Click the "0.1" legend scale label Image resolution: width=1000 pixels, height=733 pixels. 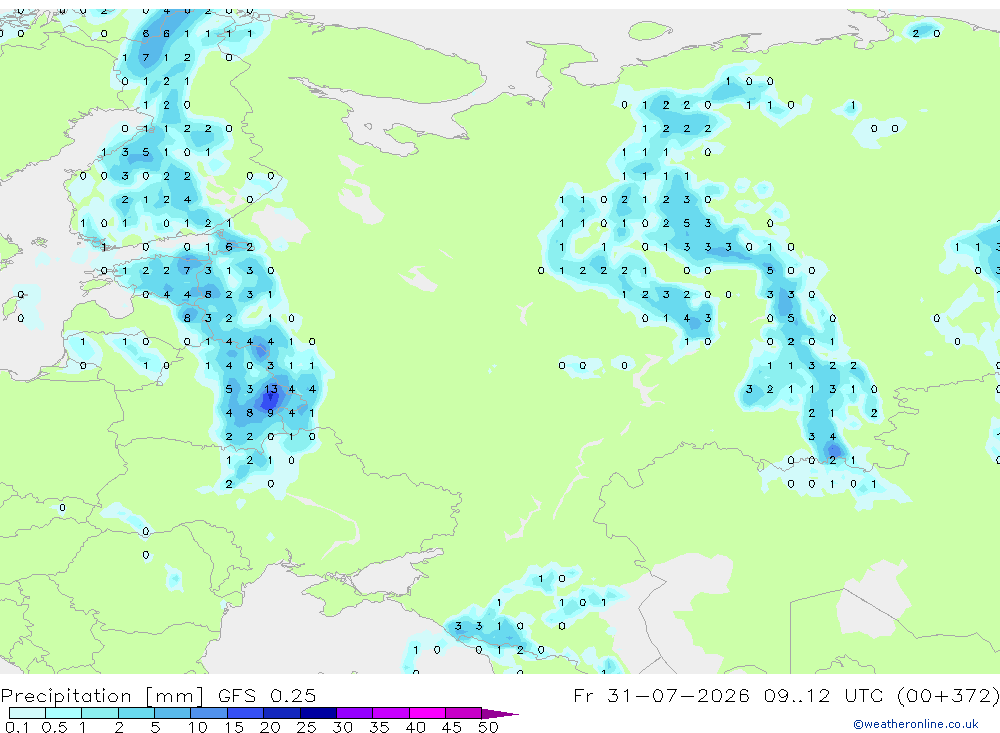pos(17,727)
